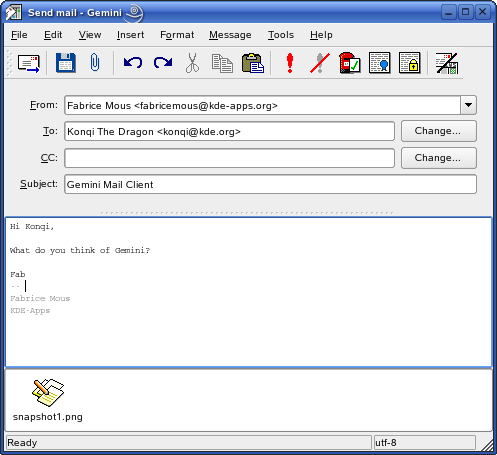The image size is (497, 455).
Task: Click the 'utf-8' encoding status field
Action: click(x=425, y=443)
